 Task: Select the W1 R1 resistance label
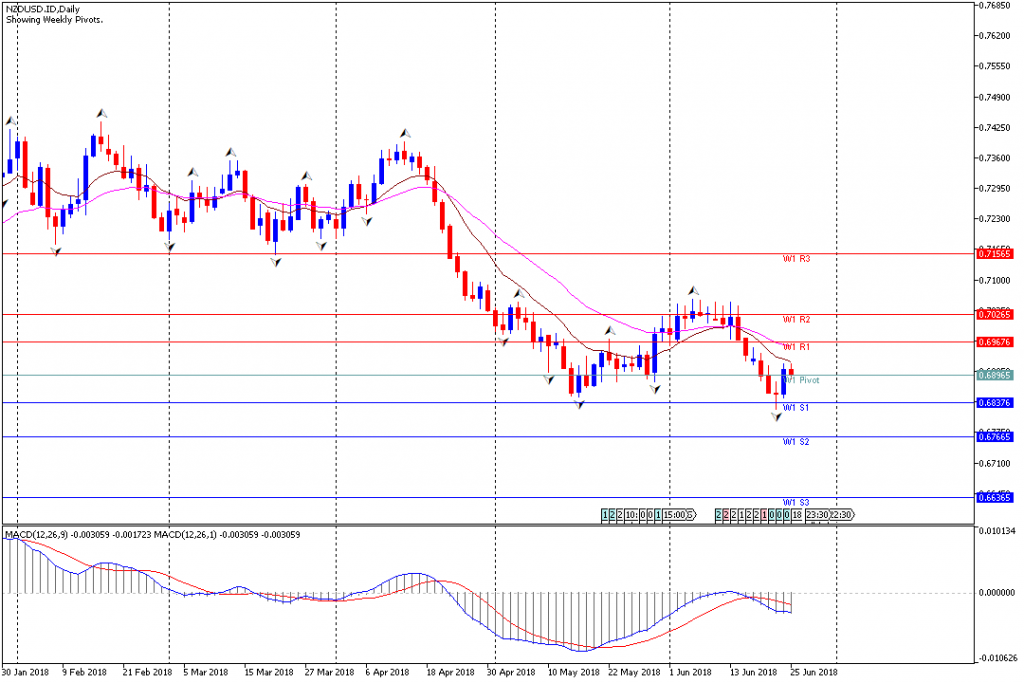pos(796,347)
